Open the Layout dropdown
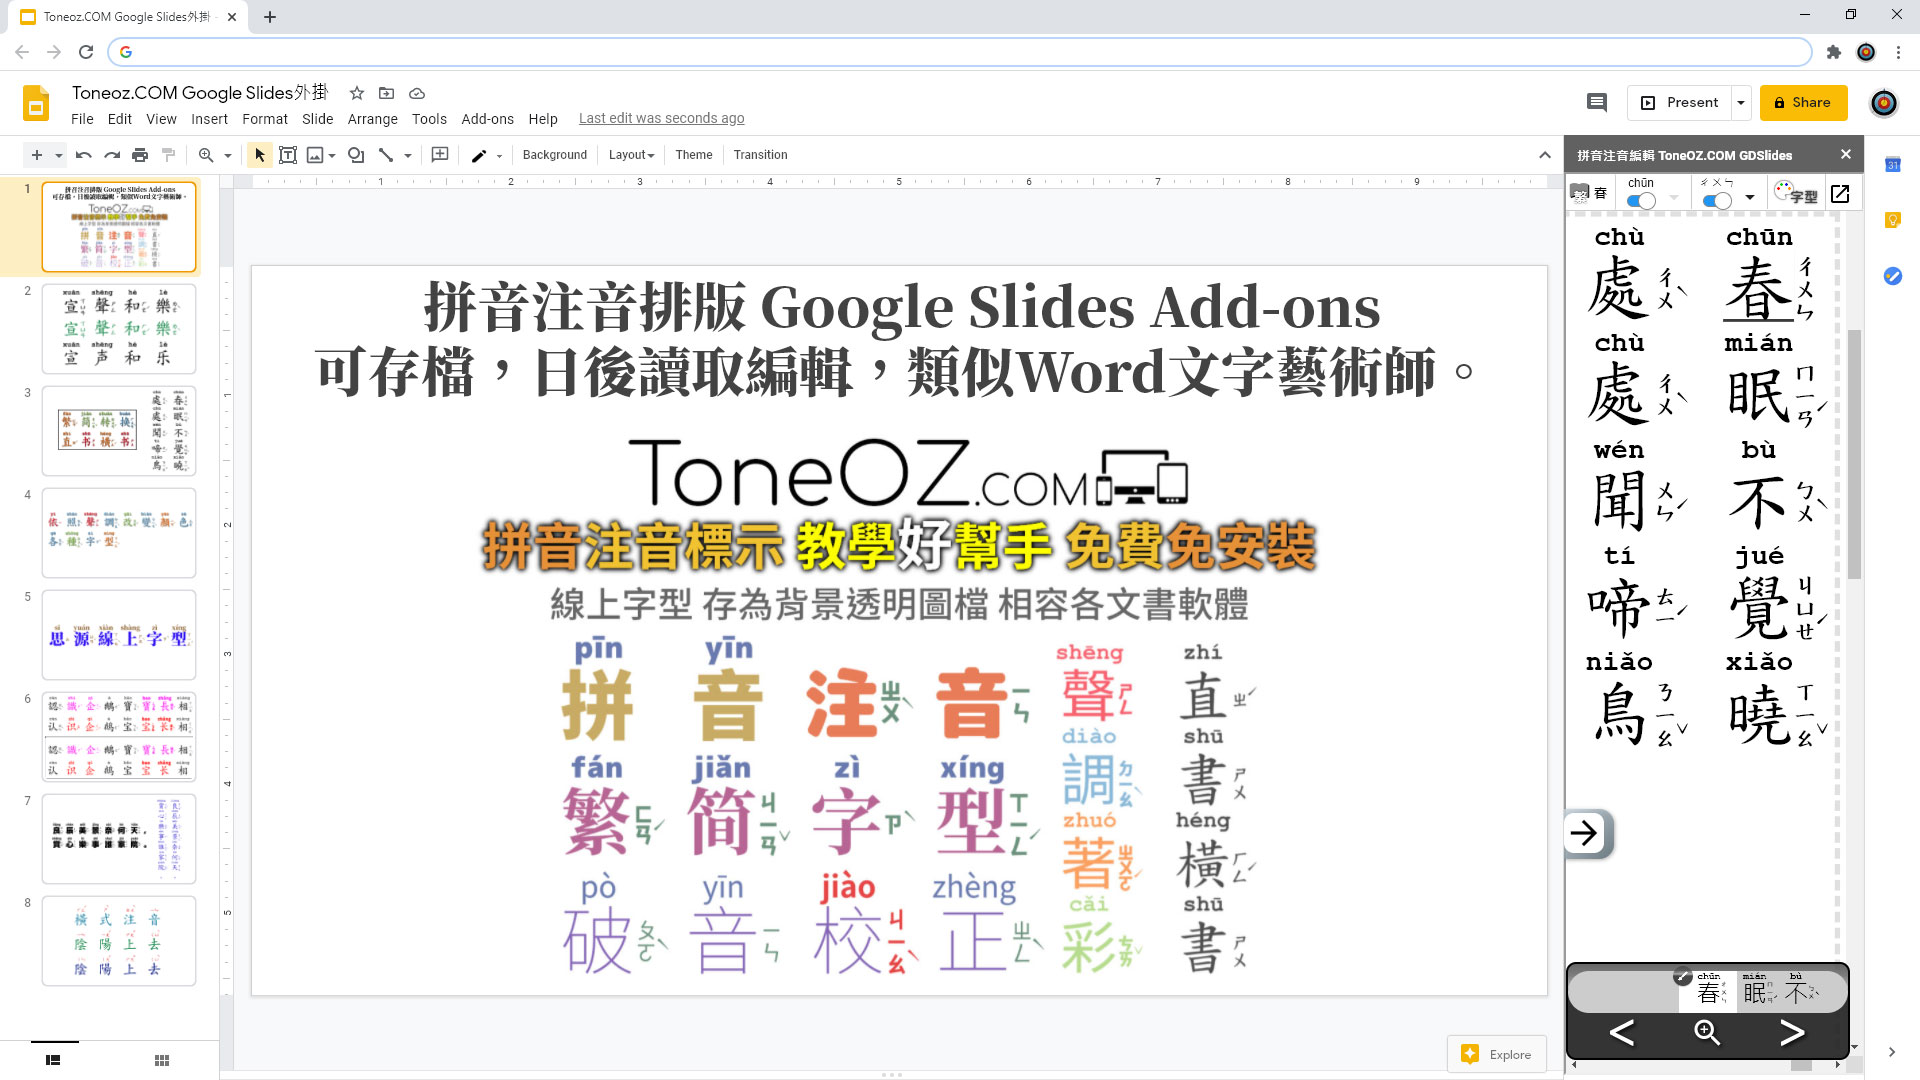 (x=630, y=155)
